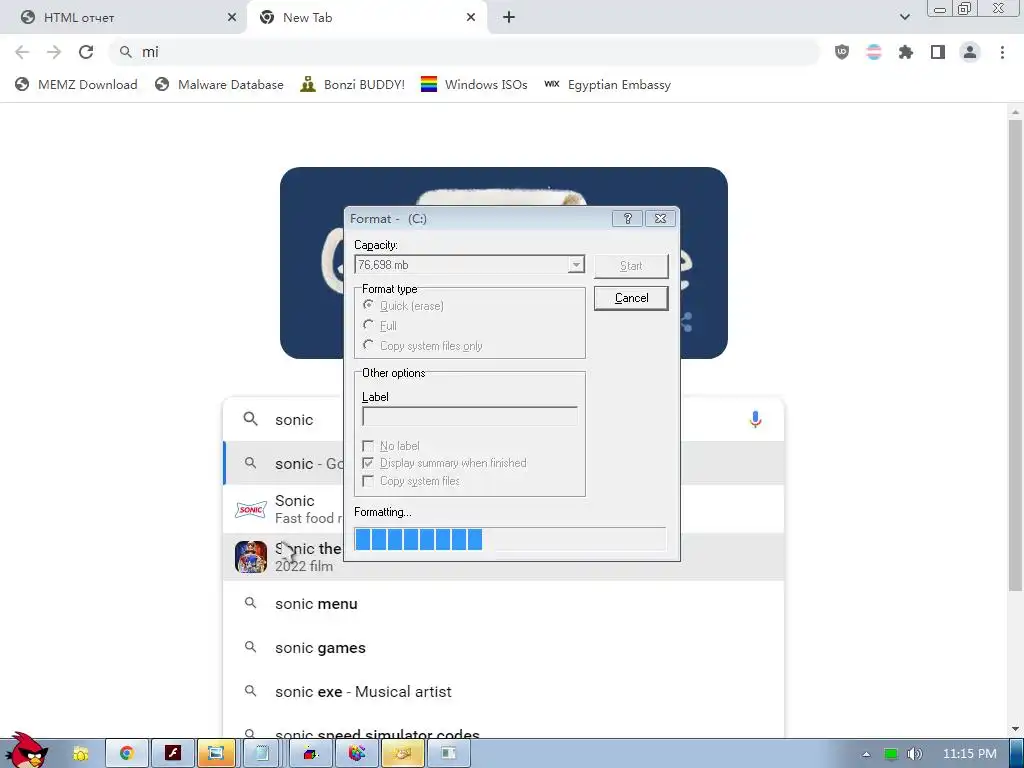Open the Bonzi BUDDY! bookmark

[353, 84]
